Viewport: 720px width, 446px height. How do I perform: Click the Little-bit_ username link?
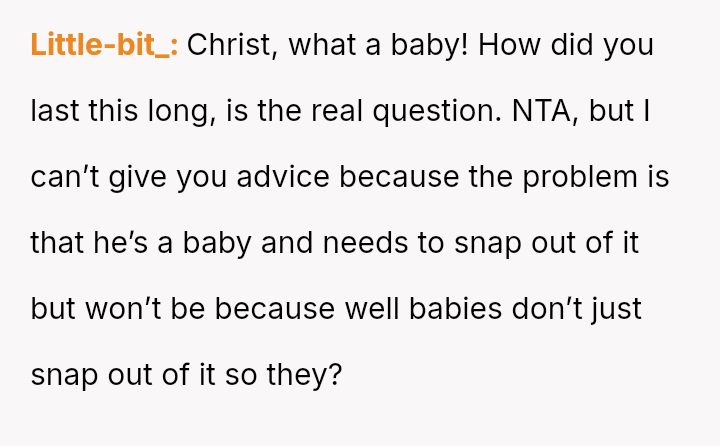(x=104, y=46)
